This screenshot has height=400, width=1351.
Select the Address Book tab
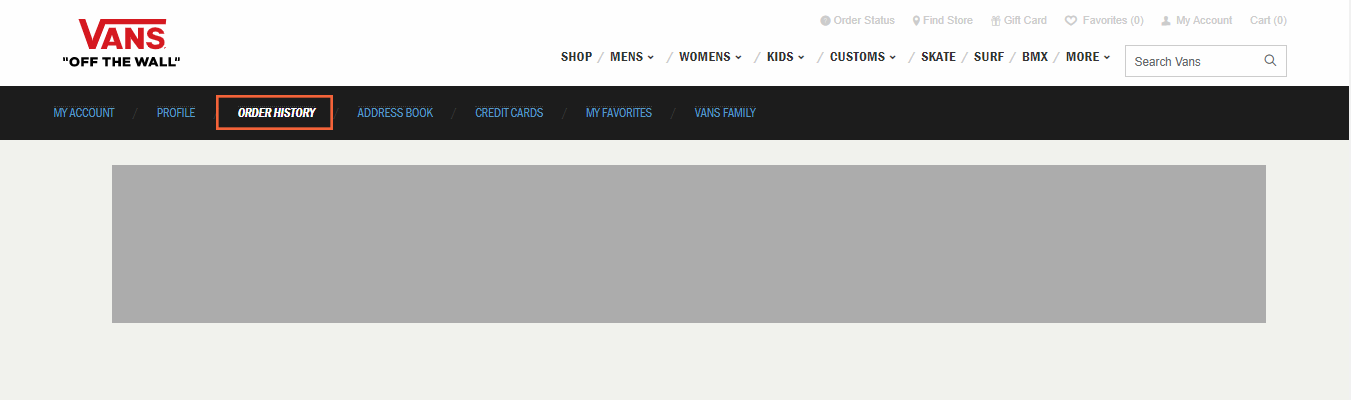395,113
